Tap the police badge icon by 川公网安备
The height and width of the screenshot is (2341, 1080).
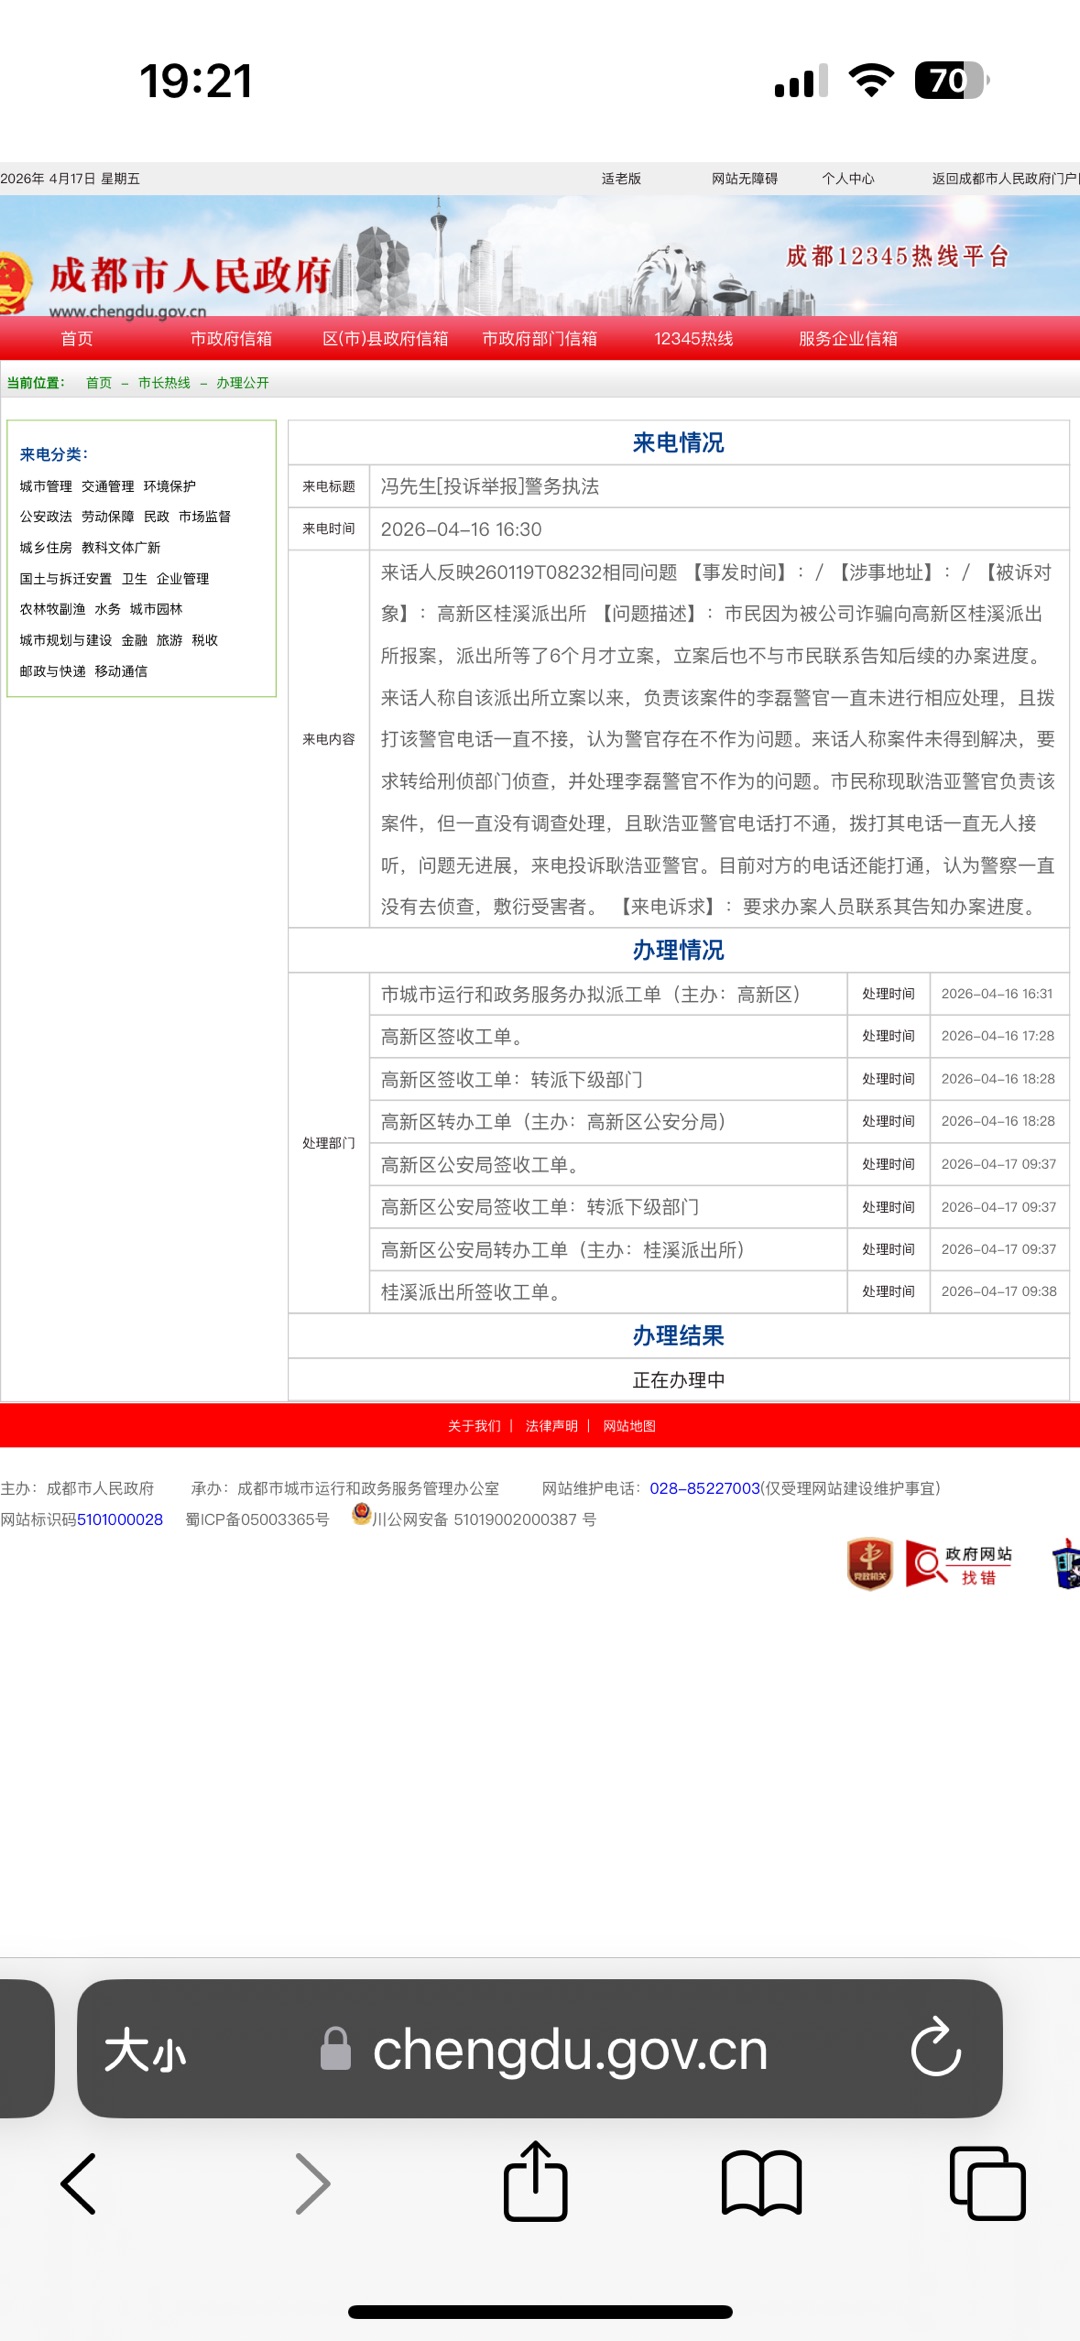point(361,1515)
